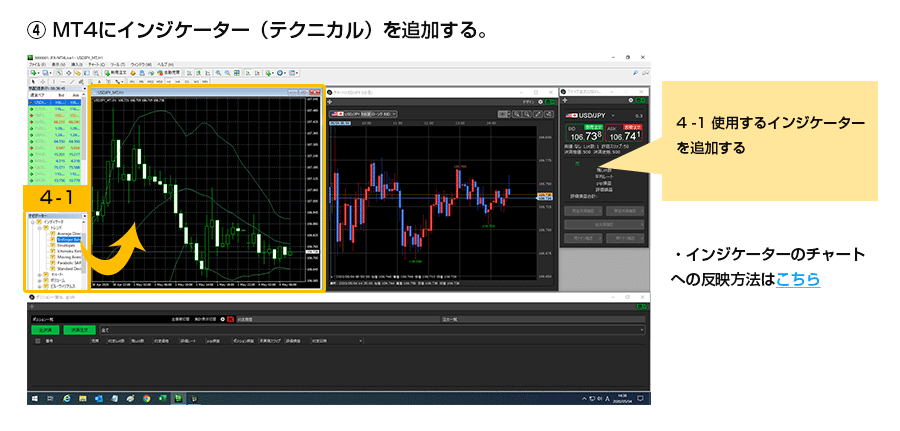Select Standard Deviation indicator in navigator
The height and width of the screenshot is (431, 900).
(69, 269)
